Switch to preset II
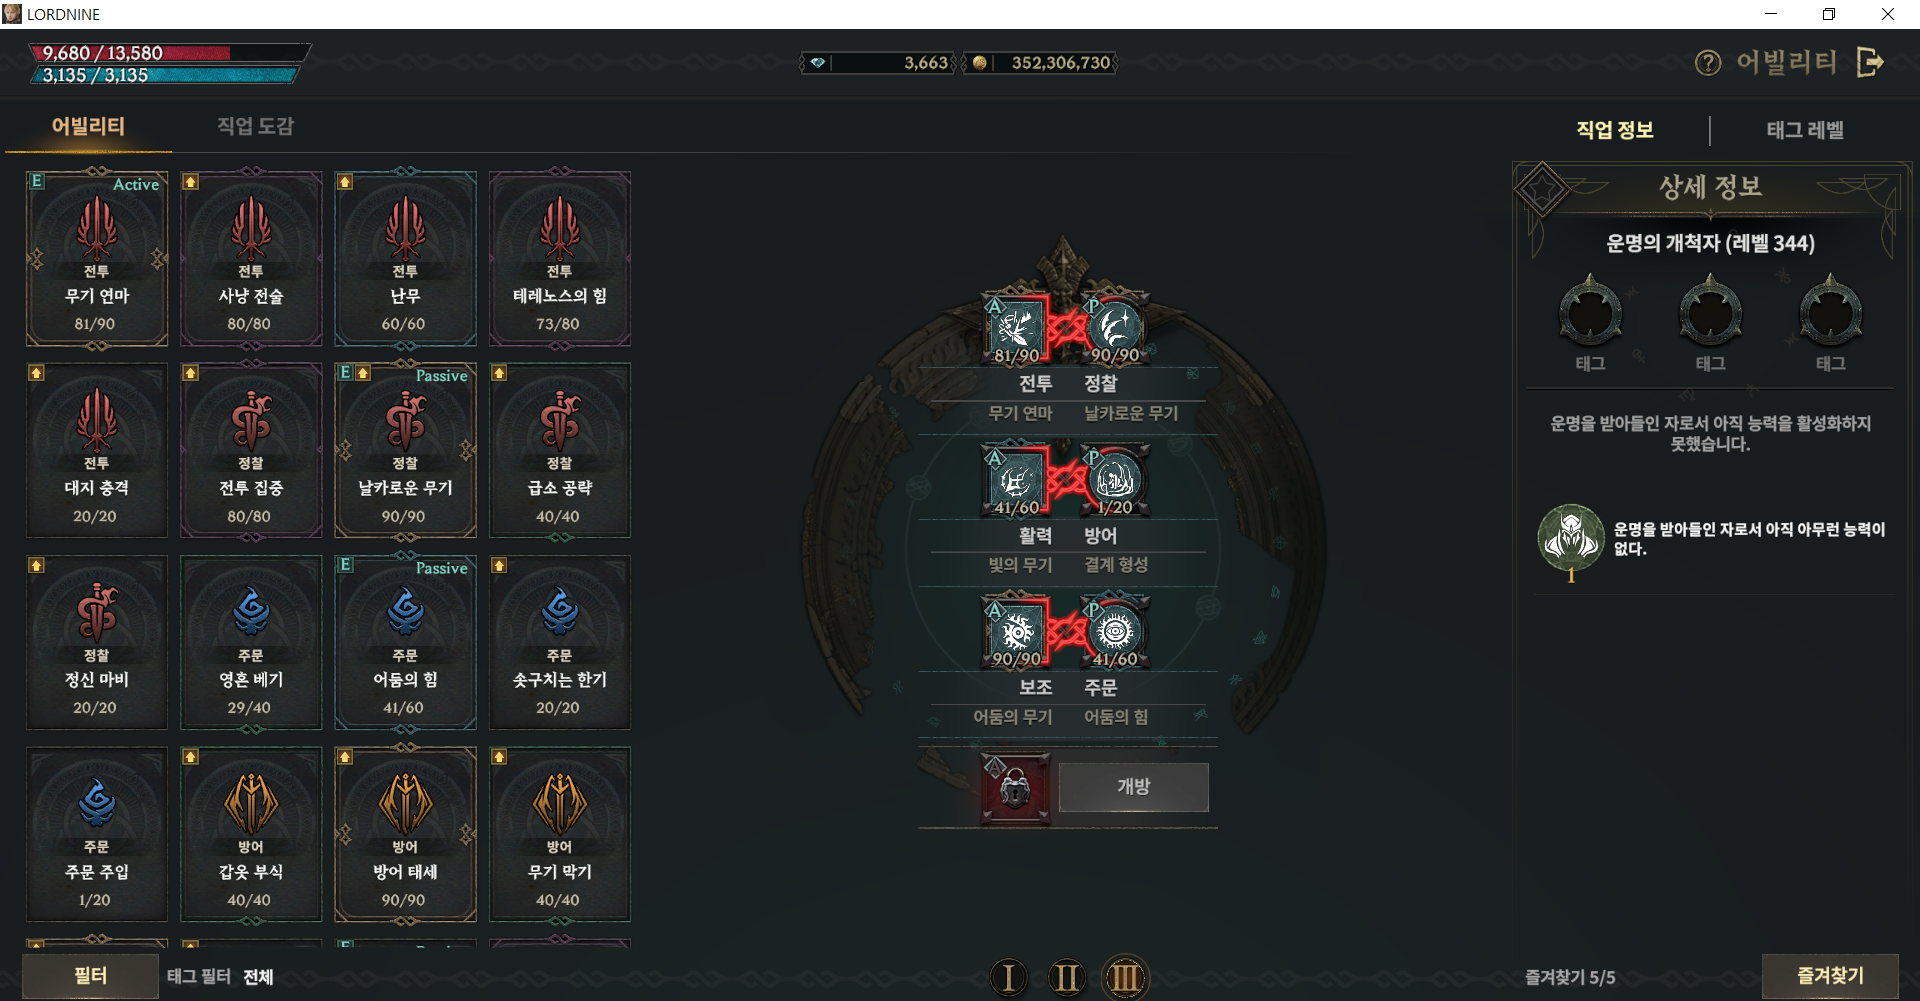 1067,977
